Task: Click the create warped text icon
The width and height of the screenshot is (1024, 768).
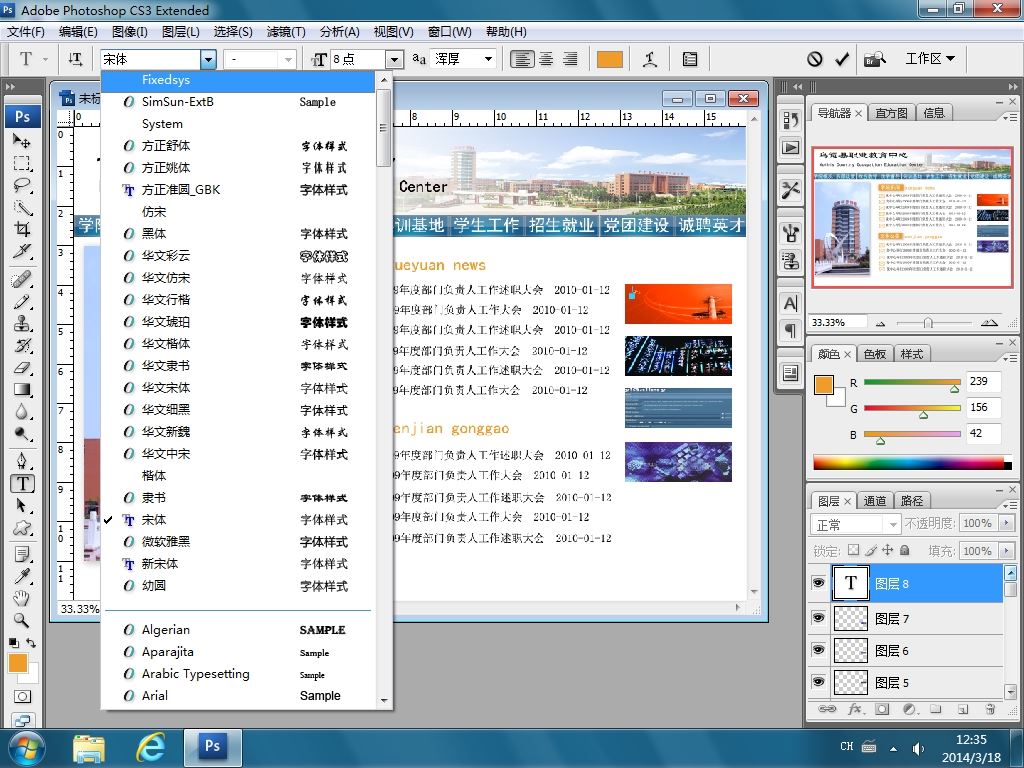Action: pyautogui.click(x=651, y=59)
